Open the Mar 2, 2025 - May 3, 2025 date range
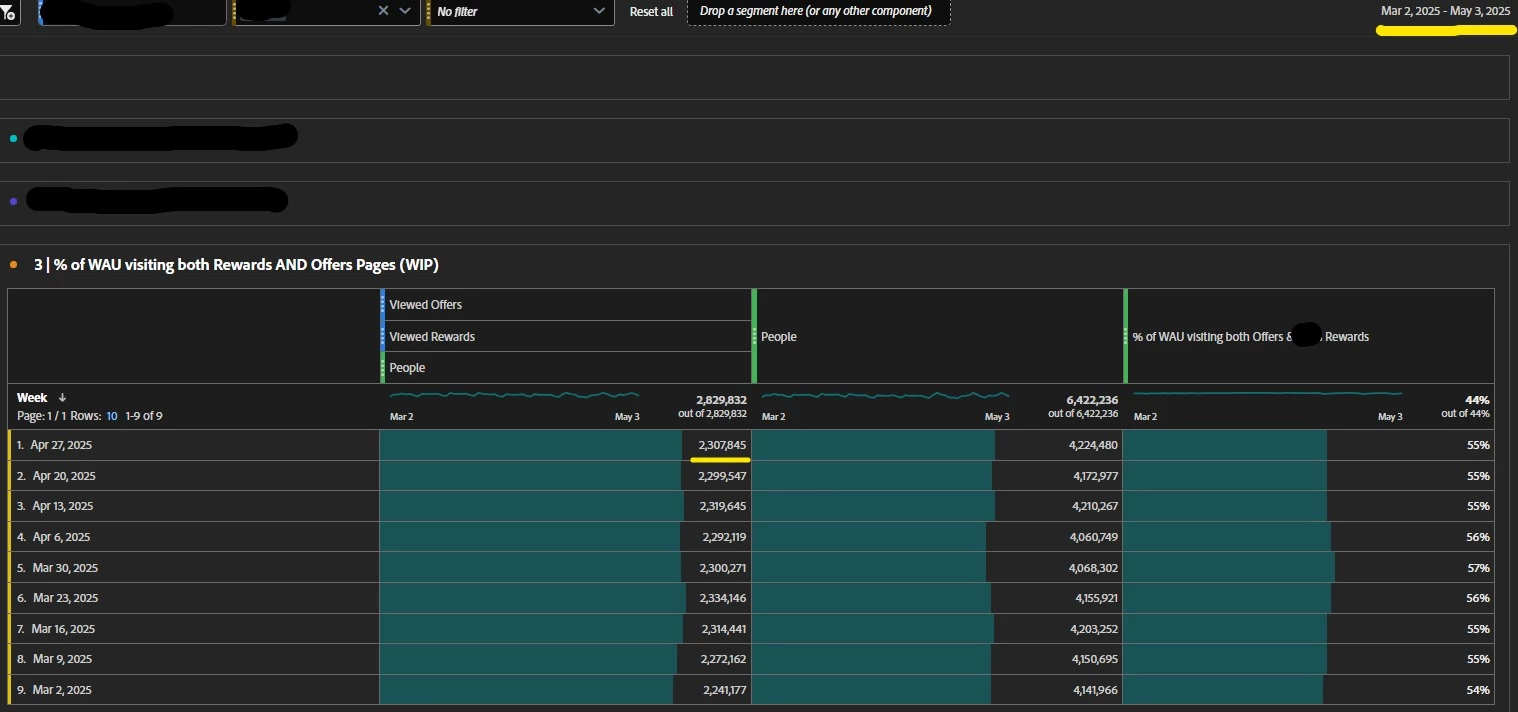1518x712 pixels. click(1445, 11)
